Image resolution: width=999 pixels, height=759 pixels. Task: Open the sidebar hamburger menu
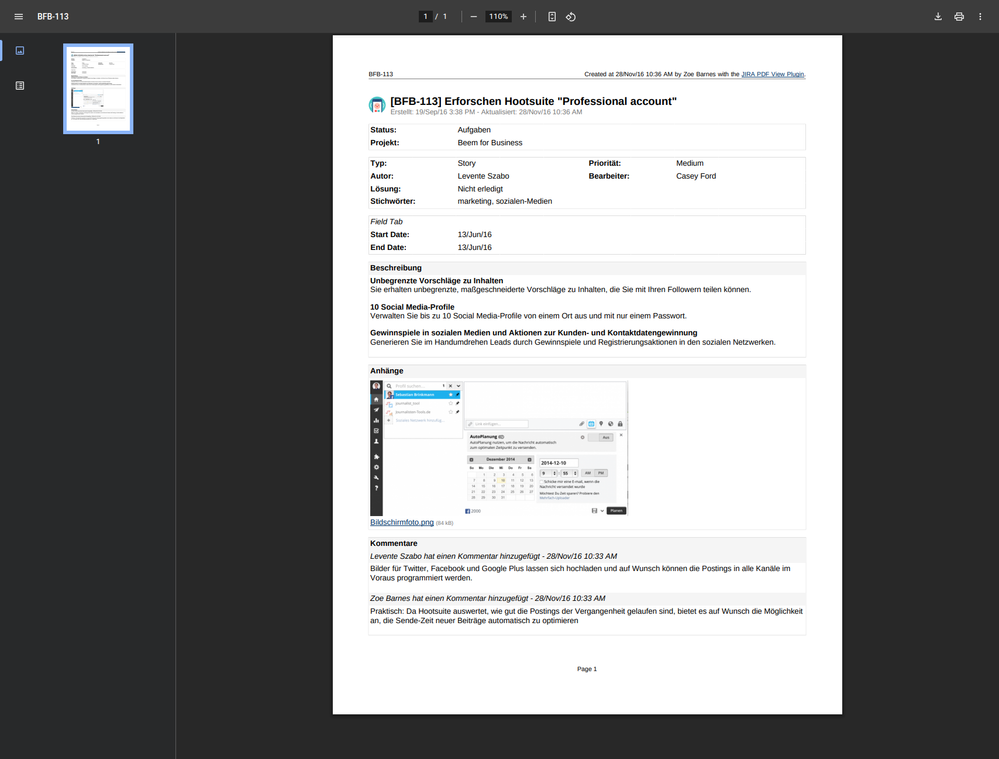pos(18,17)
